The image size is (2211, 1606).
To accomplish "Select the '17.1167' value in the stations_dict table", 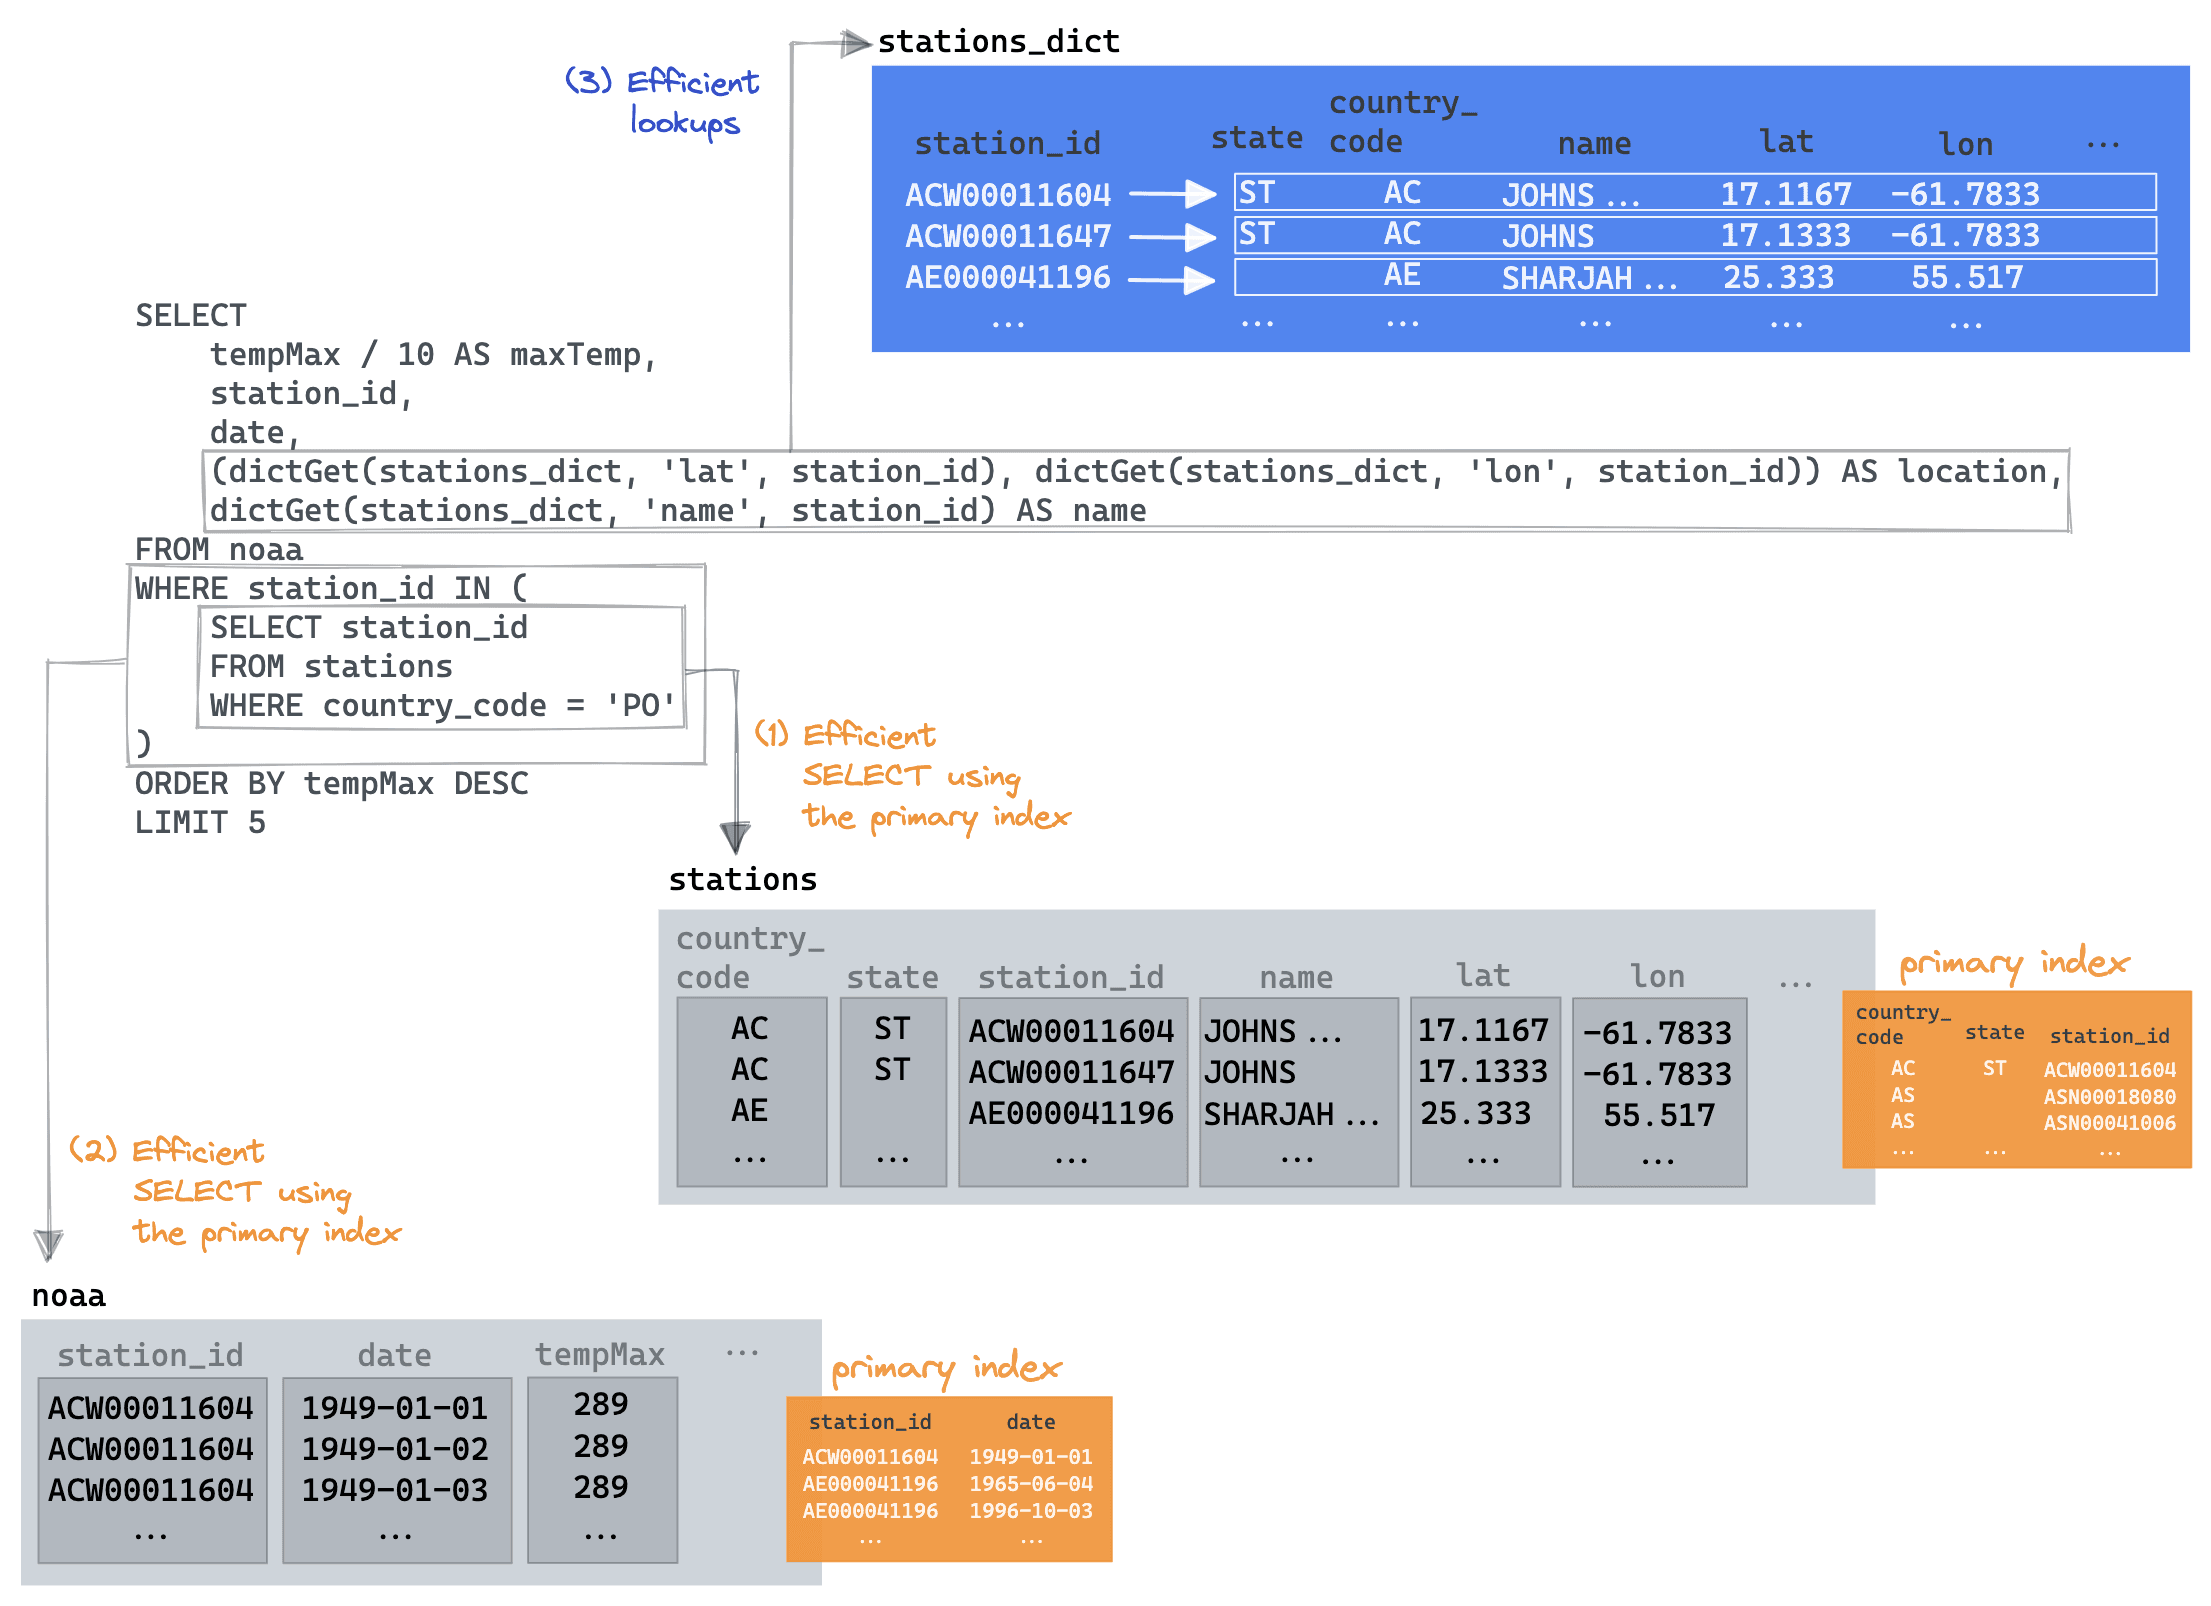I will 1785,194.
